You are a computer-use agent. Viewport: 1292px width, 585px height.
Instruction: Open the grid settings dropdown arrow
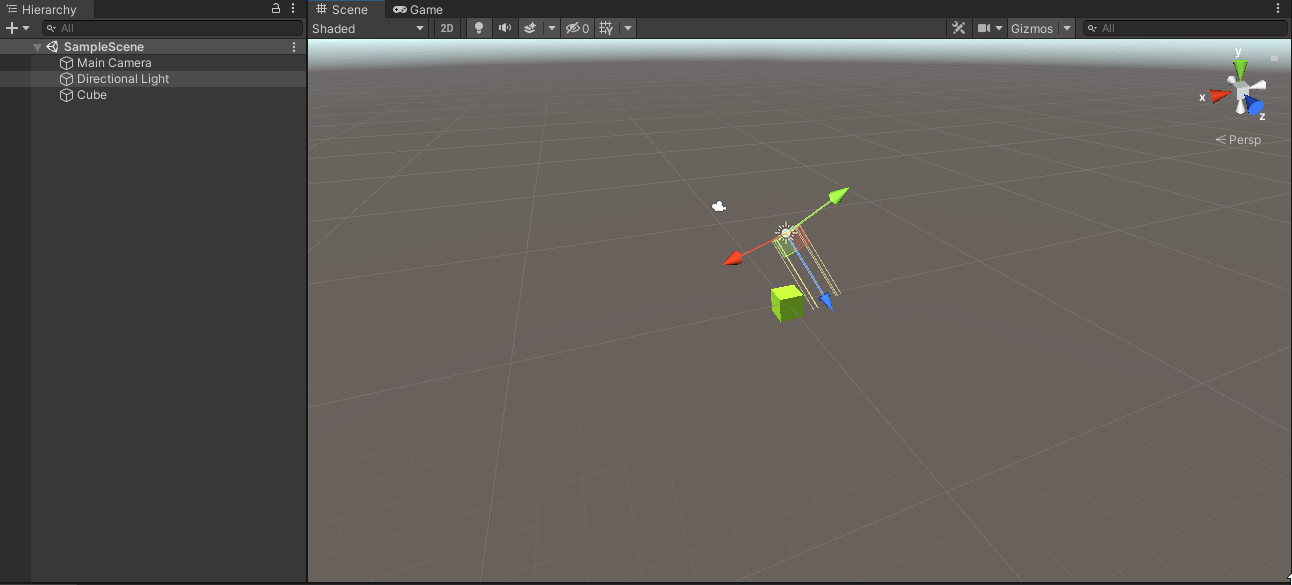point(628,28)
